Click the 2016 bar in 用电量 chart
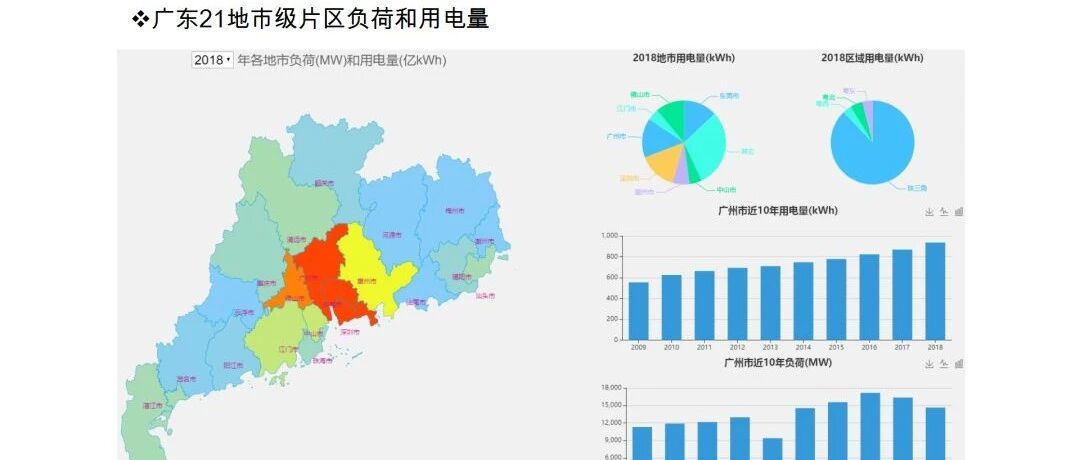This screenshot has height=460, width=1080. pyautogui.click(x=869, y=297)
